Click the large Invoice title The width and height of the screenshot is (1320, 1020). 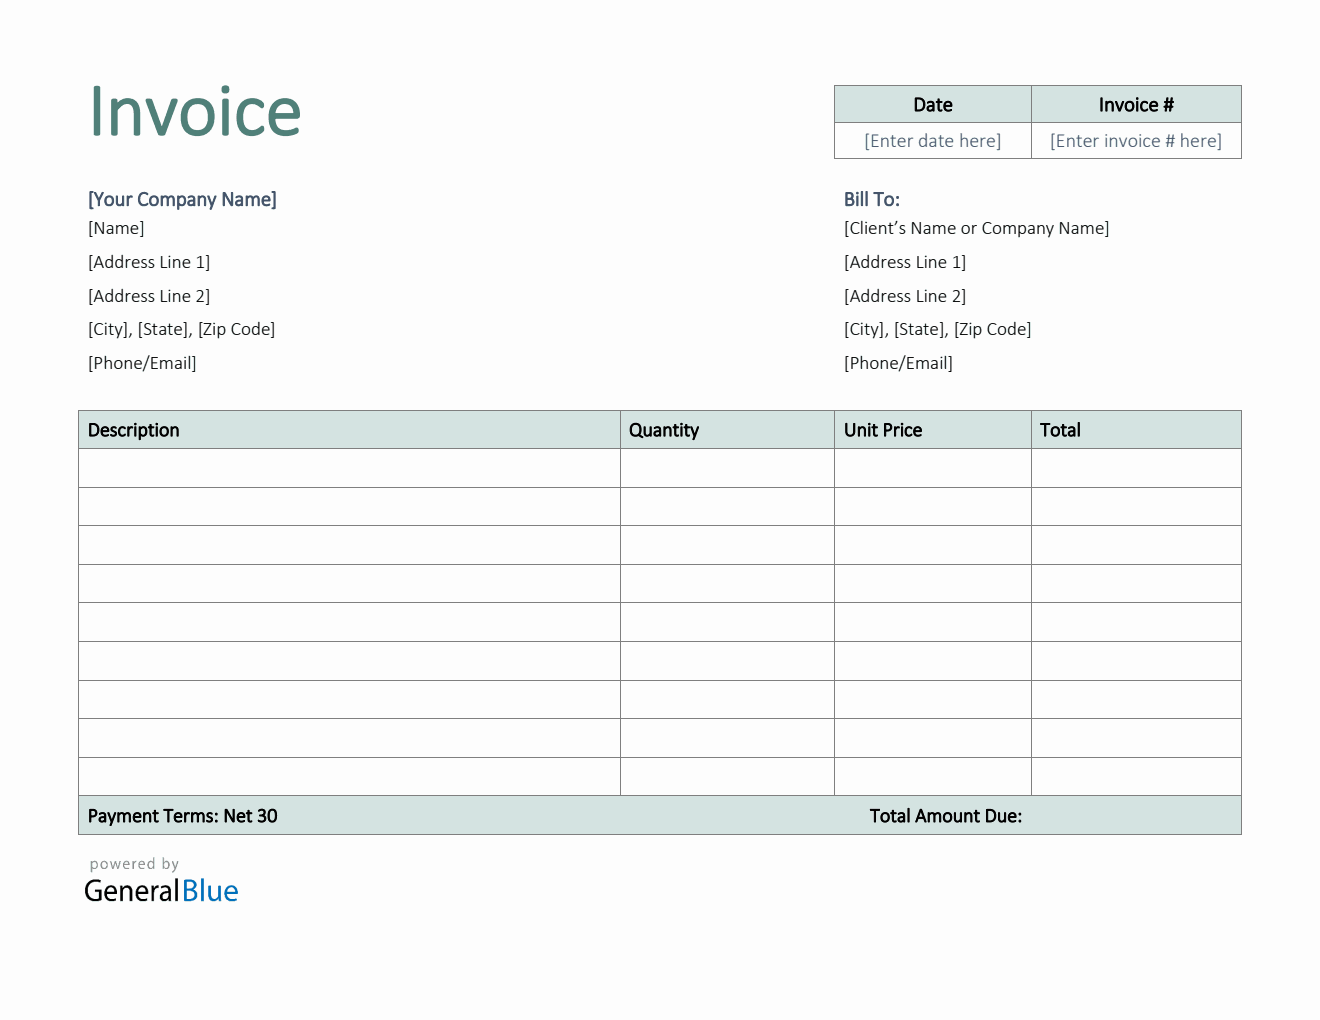(x=195, y=112)
